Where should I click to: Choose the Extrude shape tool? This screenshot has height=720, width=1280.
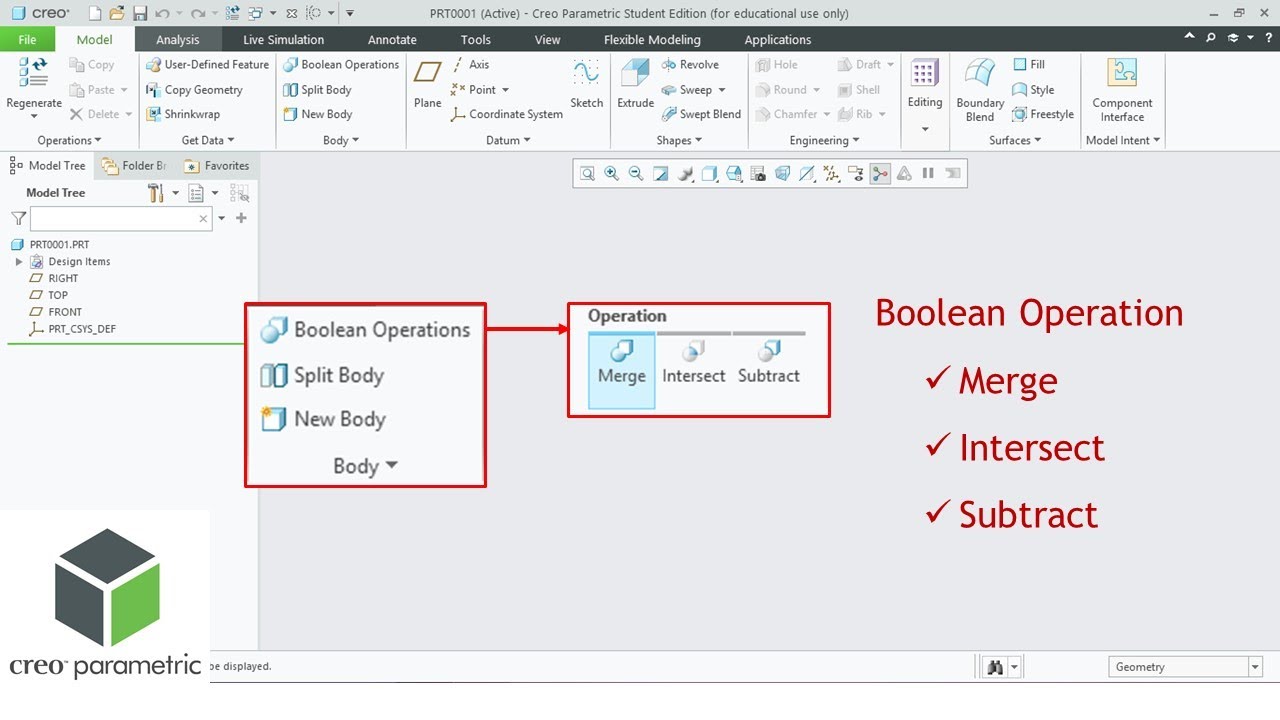click(x=635, y=84)
